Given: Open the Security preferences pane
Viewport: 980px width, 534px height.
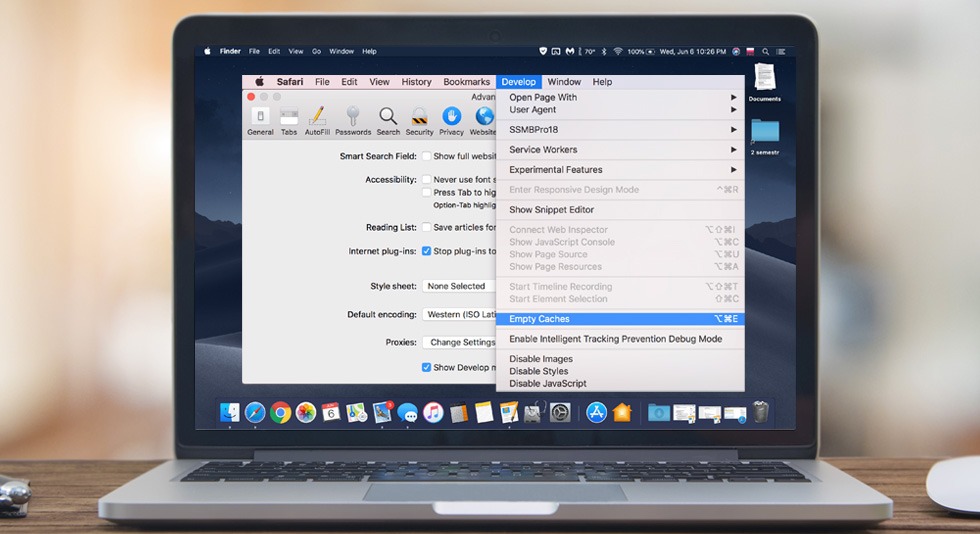Looking at the screenshot, I should (419, 121).
